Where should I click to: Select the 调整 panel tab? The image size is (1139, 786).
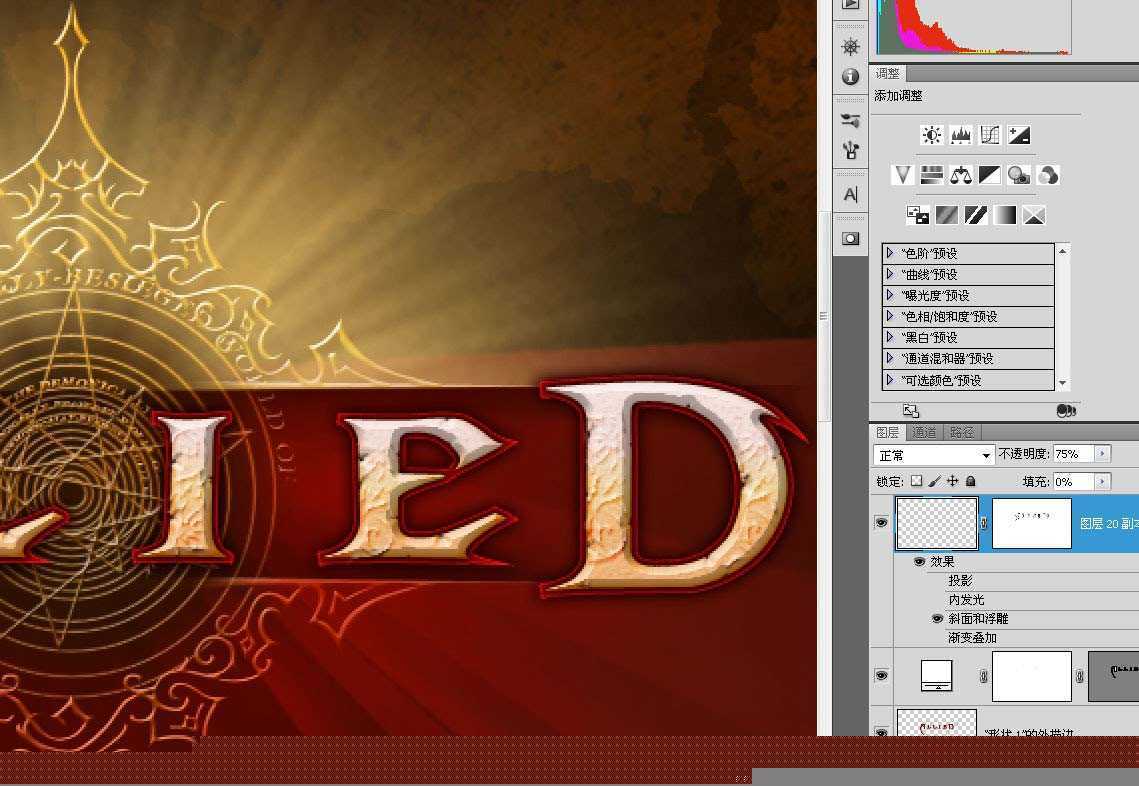coord(888,73)
